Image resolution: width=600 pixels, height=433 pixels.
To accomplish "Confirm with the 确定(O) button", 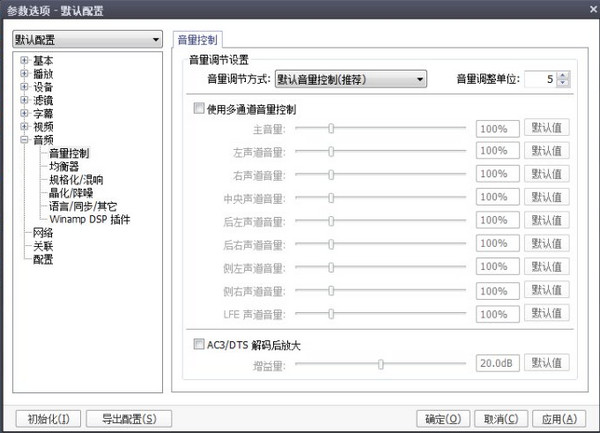I will [x=443, y=419].
